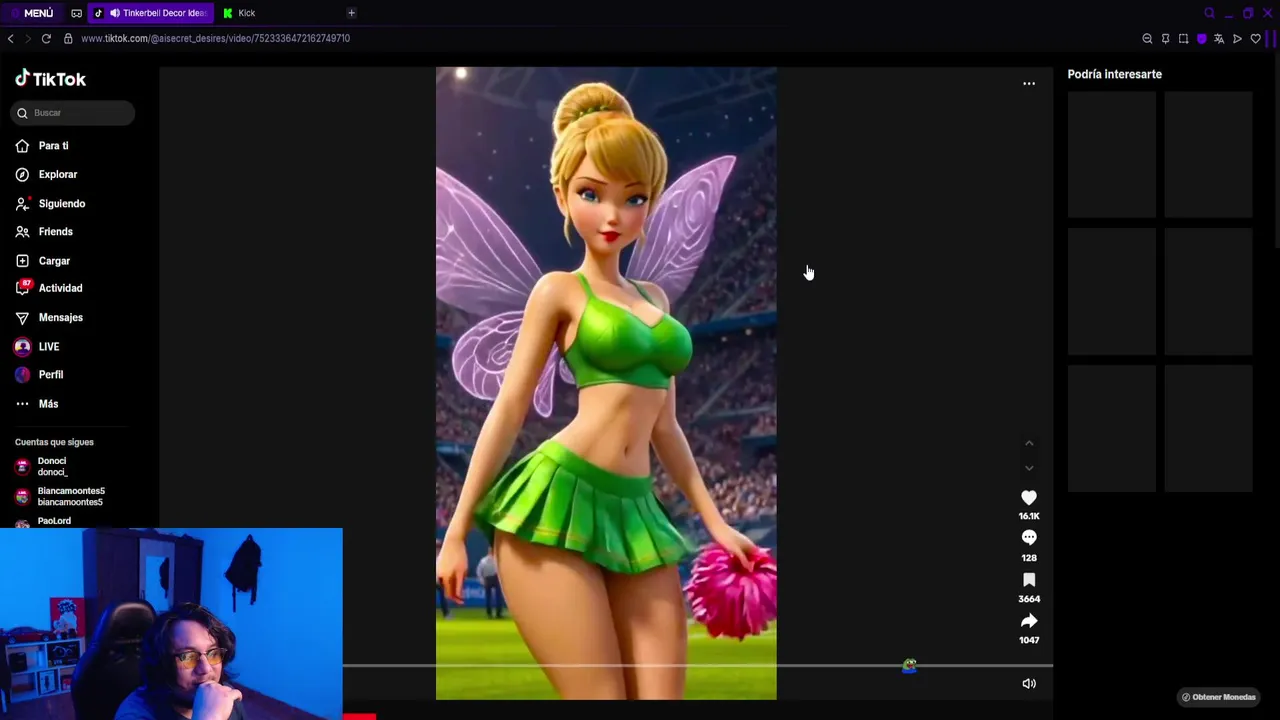The height and width of the screenshot is (720, 1280).
Task: Open the GX Corner gamepad icon
Action: (x=77, y=13)
